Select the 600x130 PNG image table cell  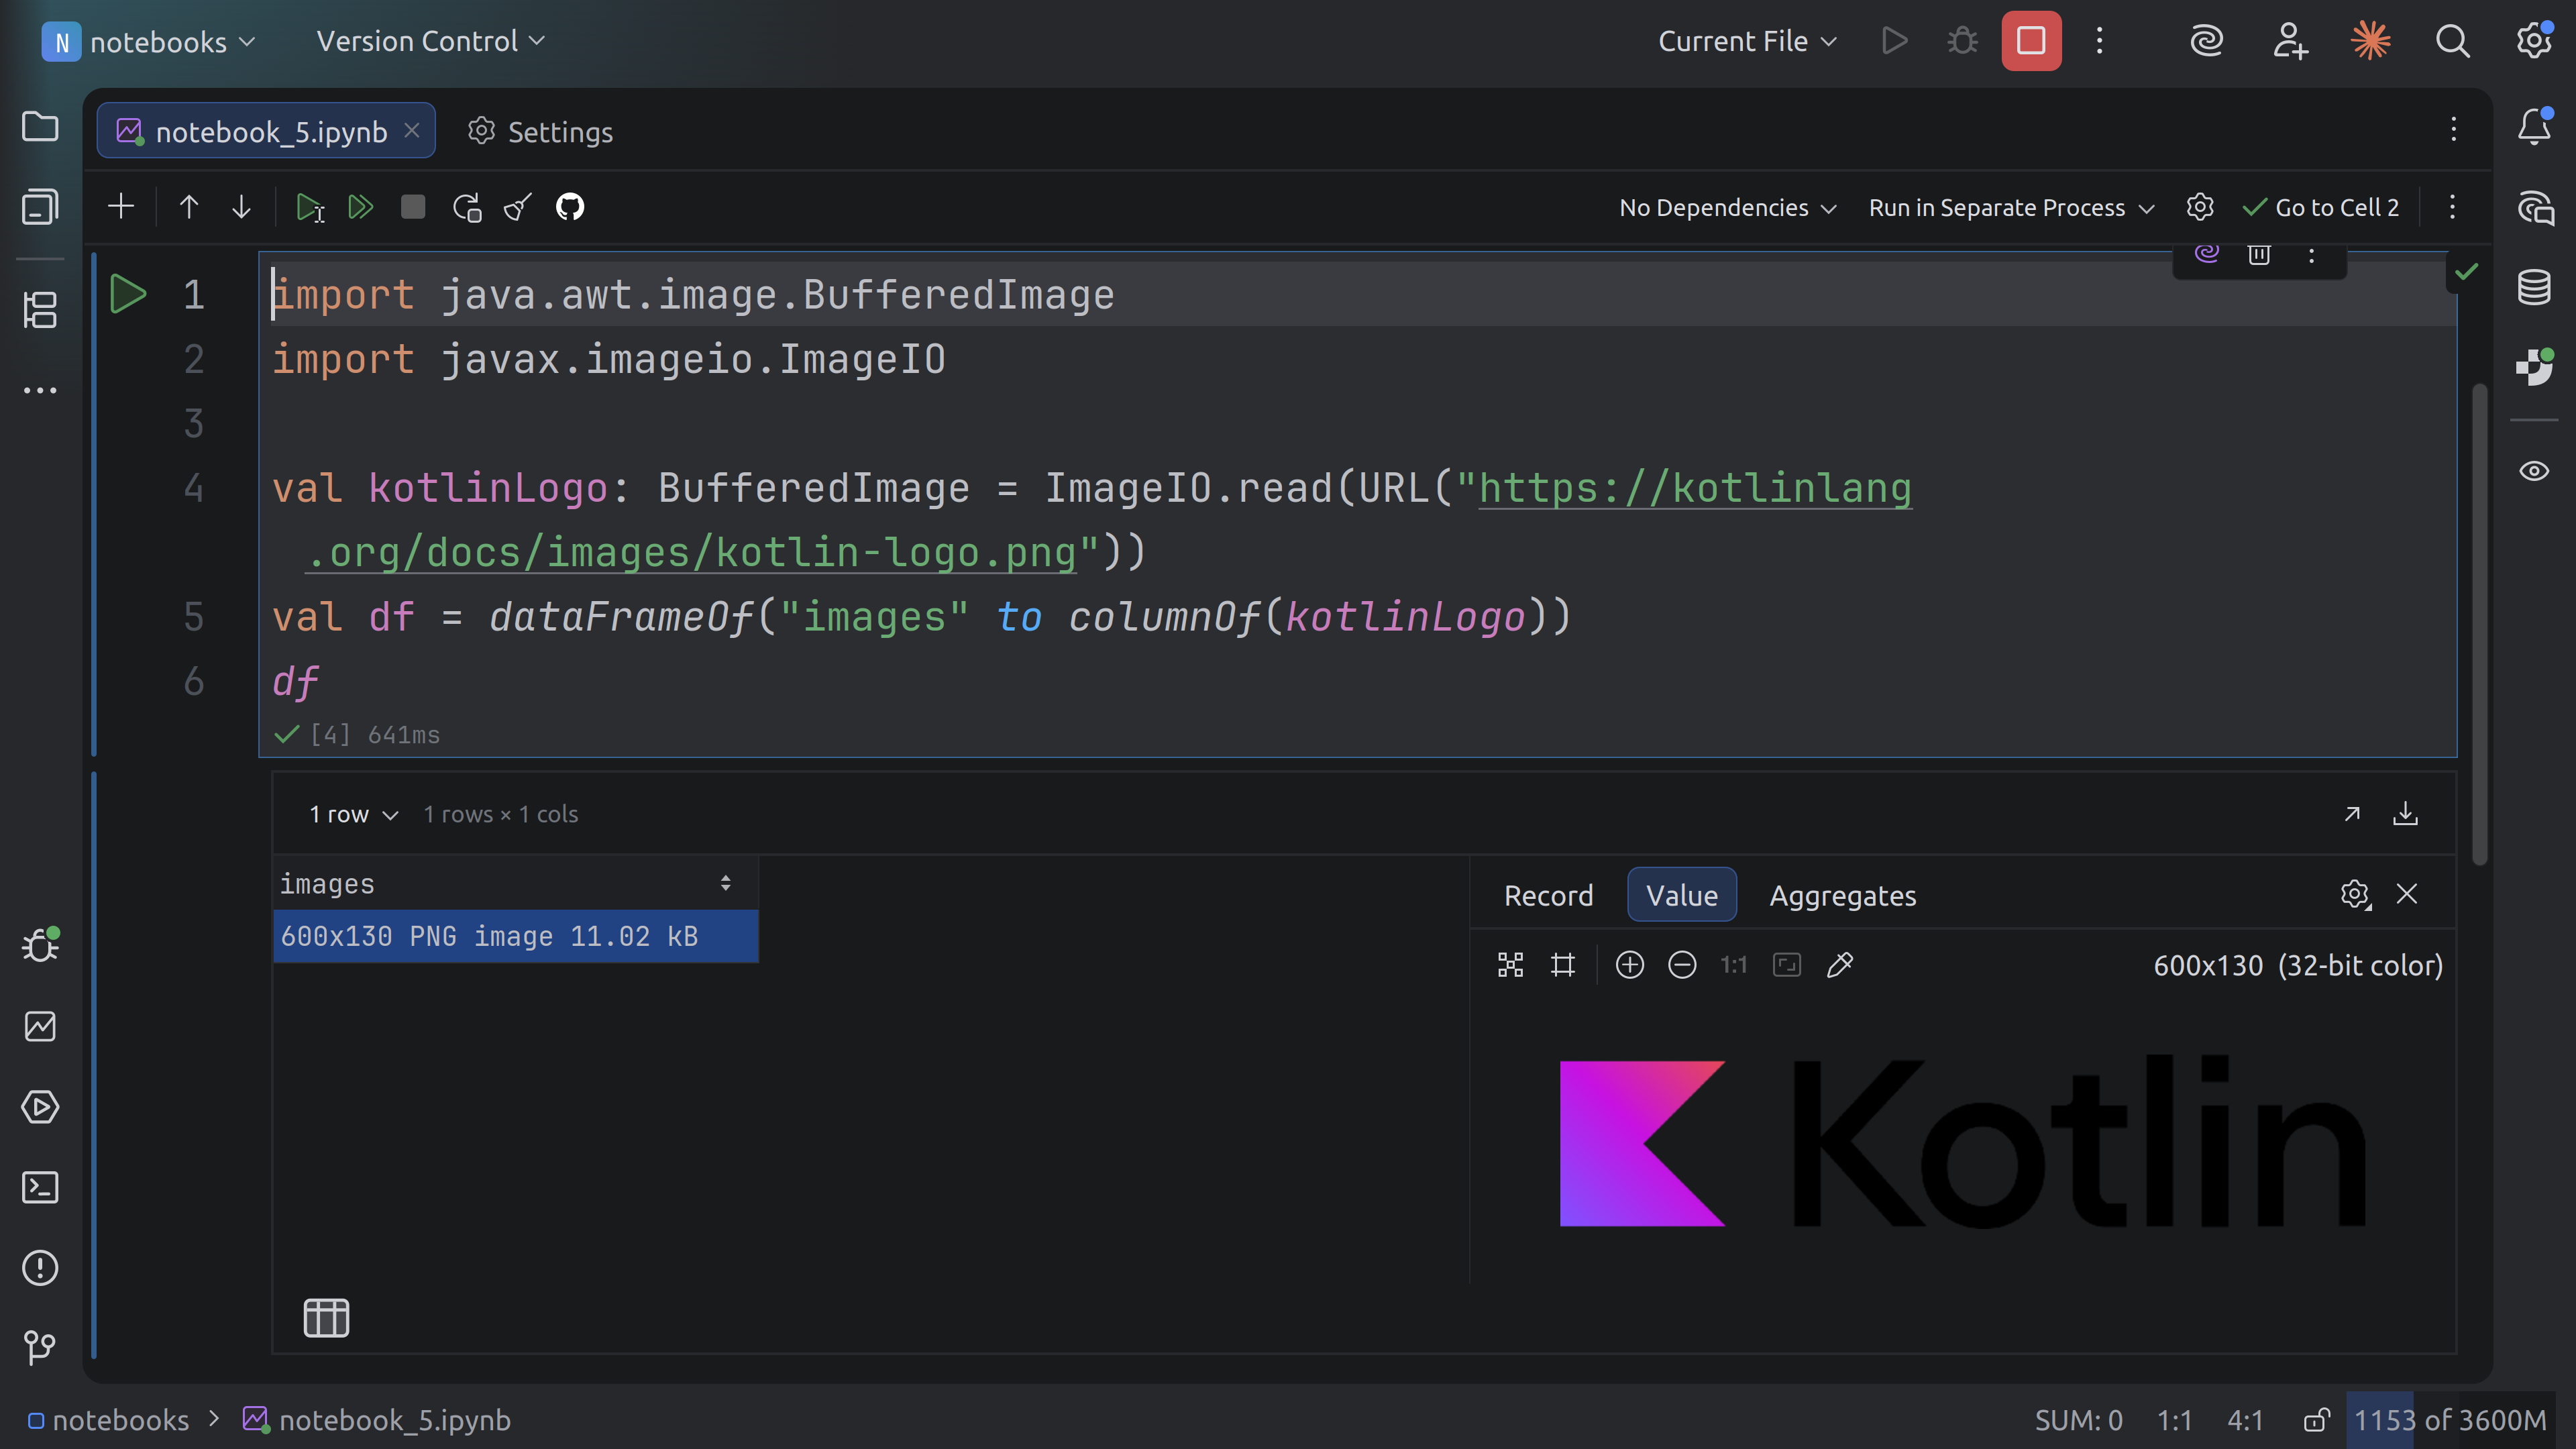tap(515, 936)
